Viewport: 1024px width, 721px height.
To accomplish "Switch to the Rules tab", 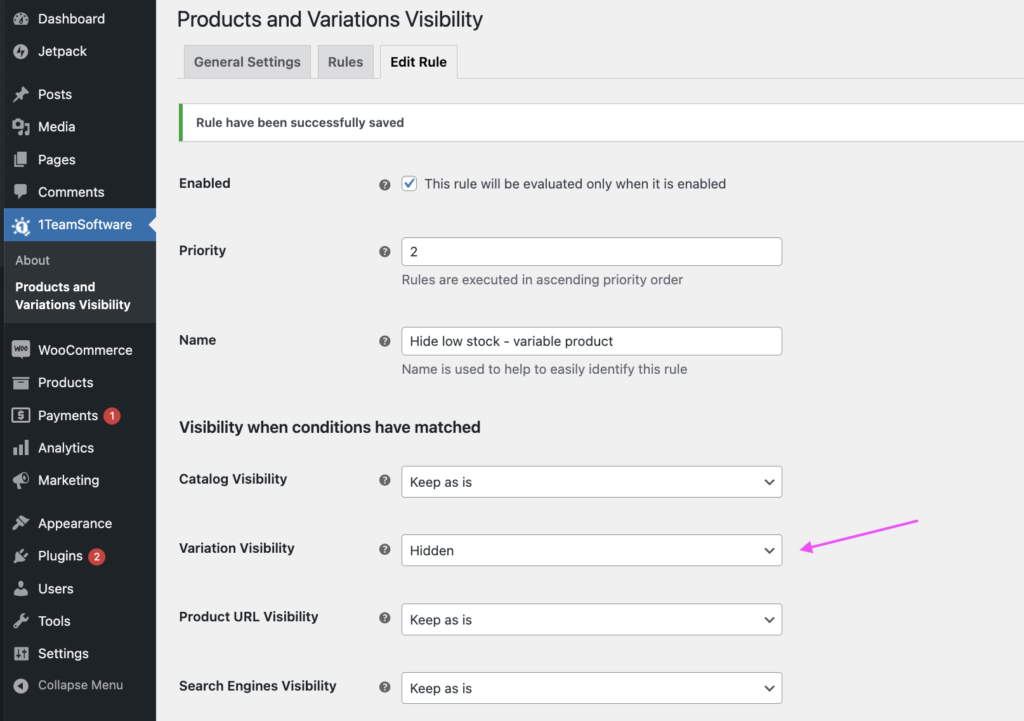I will 345,62.
